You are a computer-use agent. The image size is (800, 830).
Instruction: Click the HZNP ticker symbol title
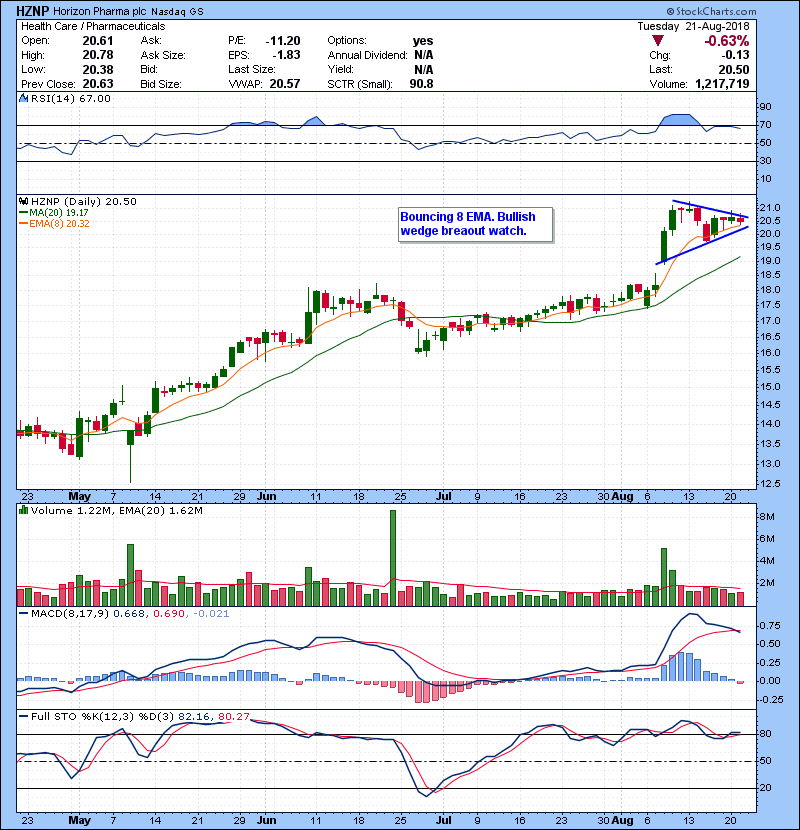[33, 11]
